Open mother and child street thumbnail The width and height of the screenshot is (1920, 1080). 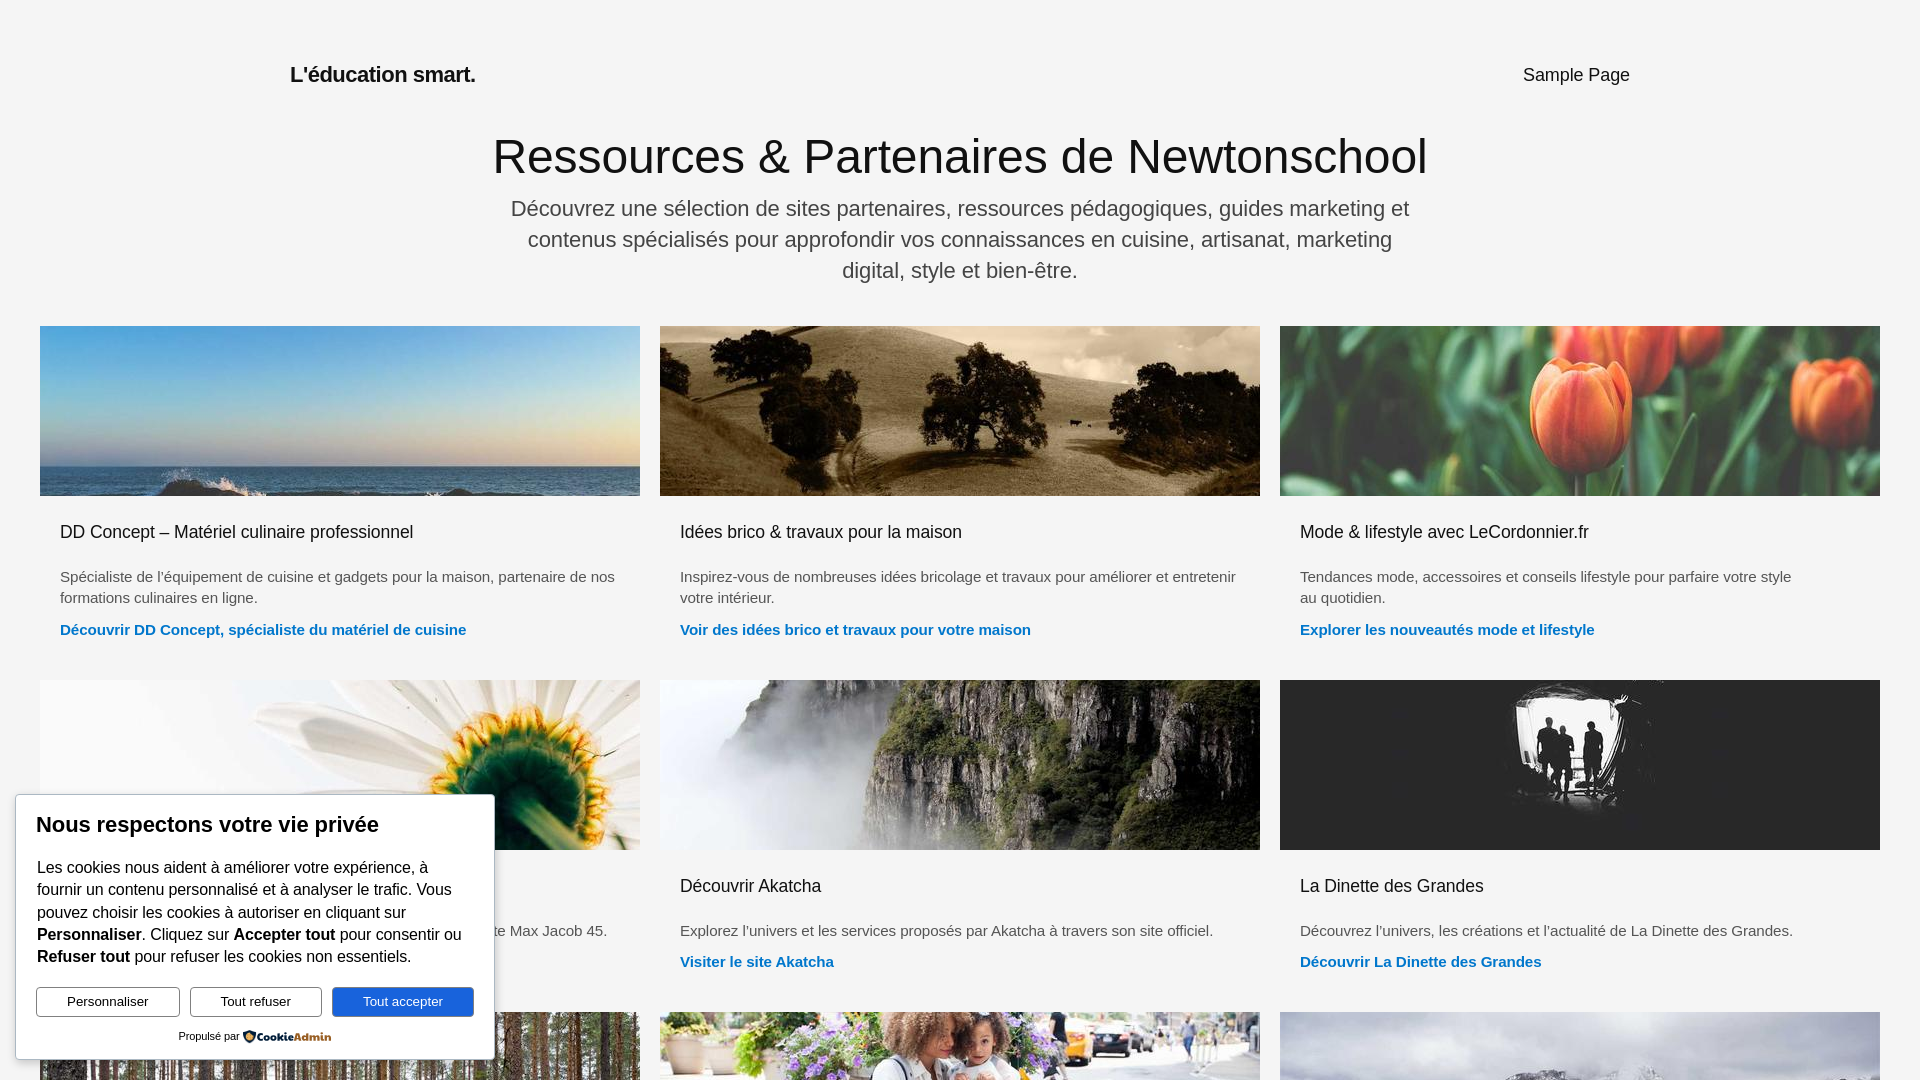click(x=960, y=1046)
